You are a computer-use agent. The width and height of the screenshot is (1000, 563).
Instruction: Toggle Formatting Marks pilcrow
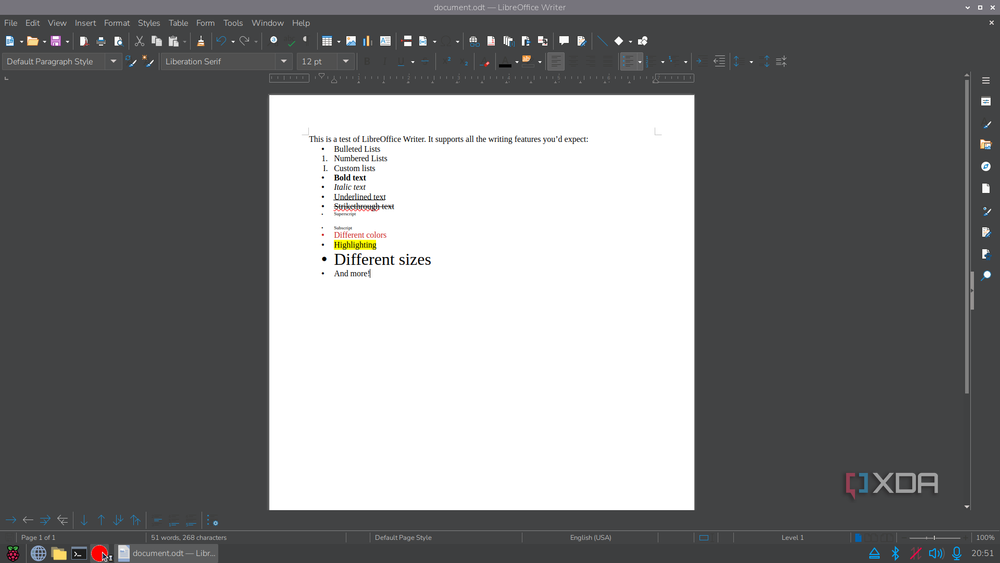click(x=305, y=40)
